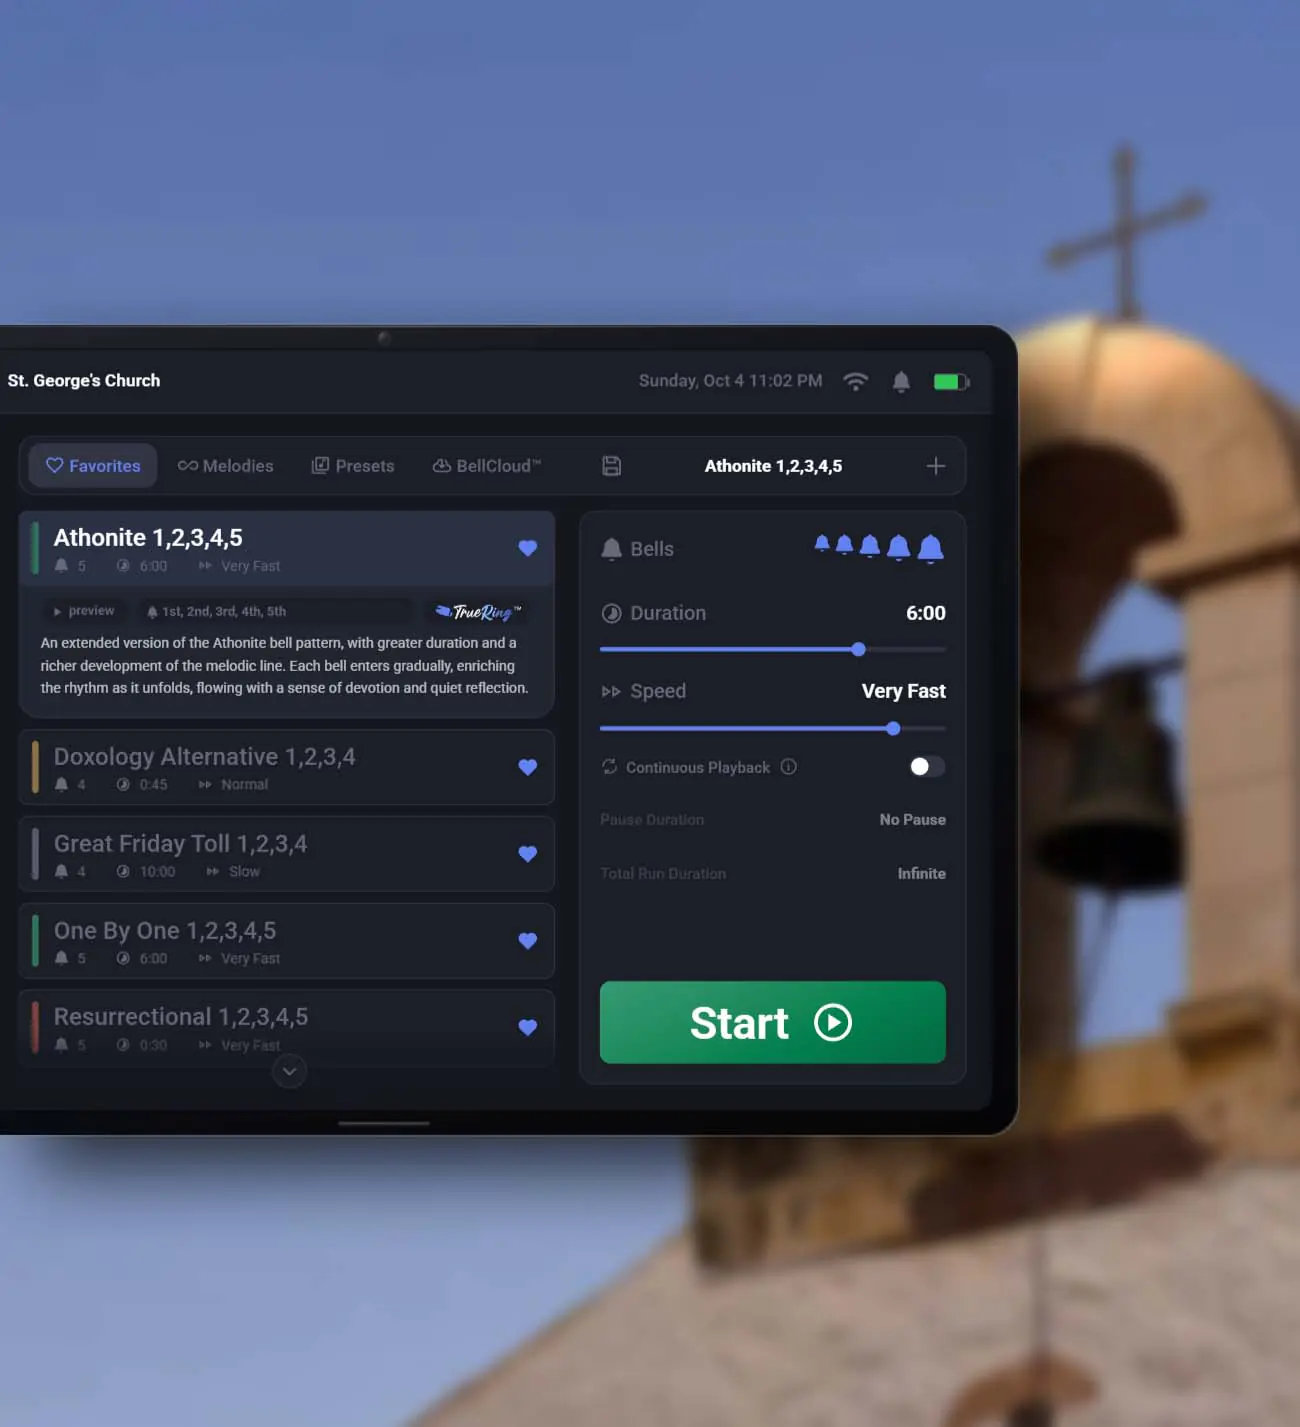Select the second bell icon in Bells row
1300x1427 pixels.
(845, 544)
